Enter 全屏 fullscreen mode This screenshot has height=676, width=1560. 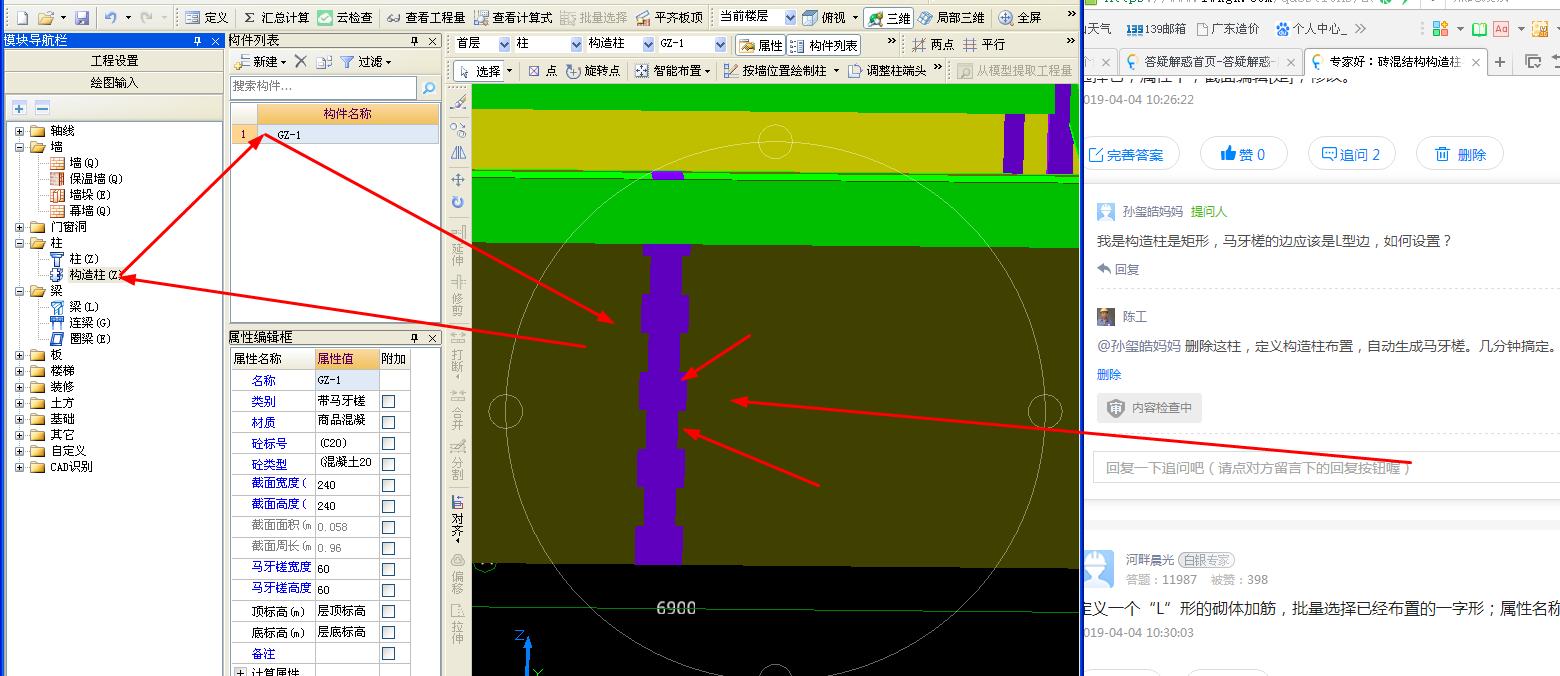tap(1020, 17)
